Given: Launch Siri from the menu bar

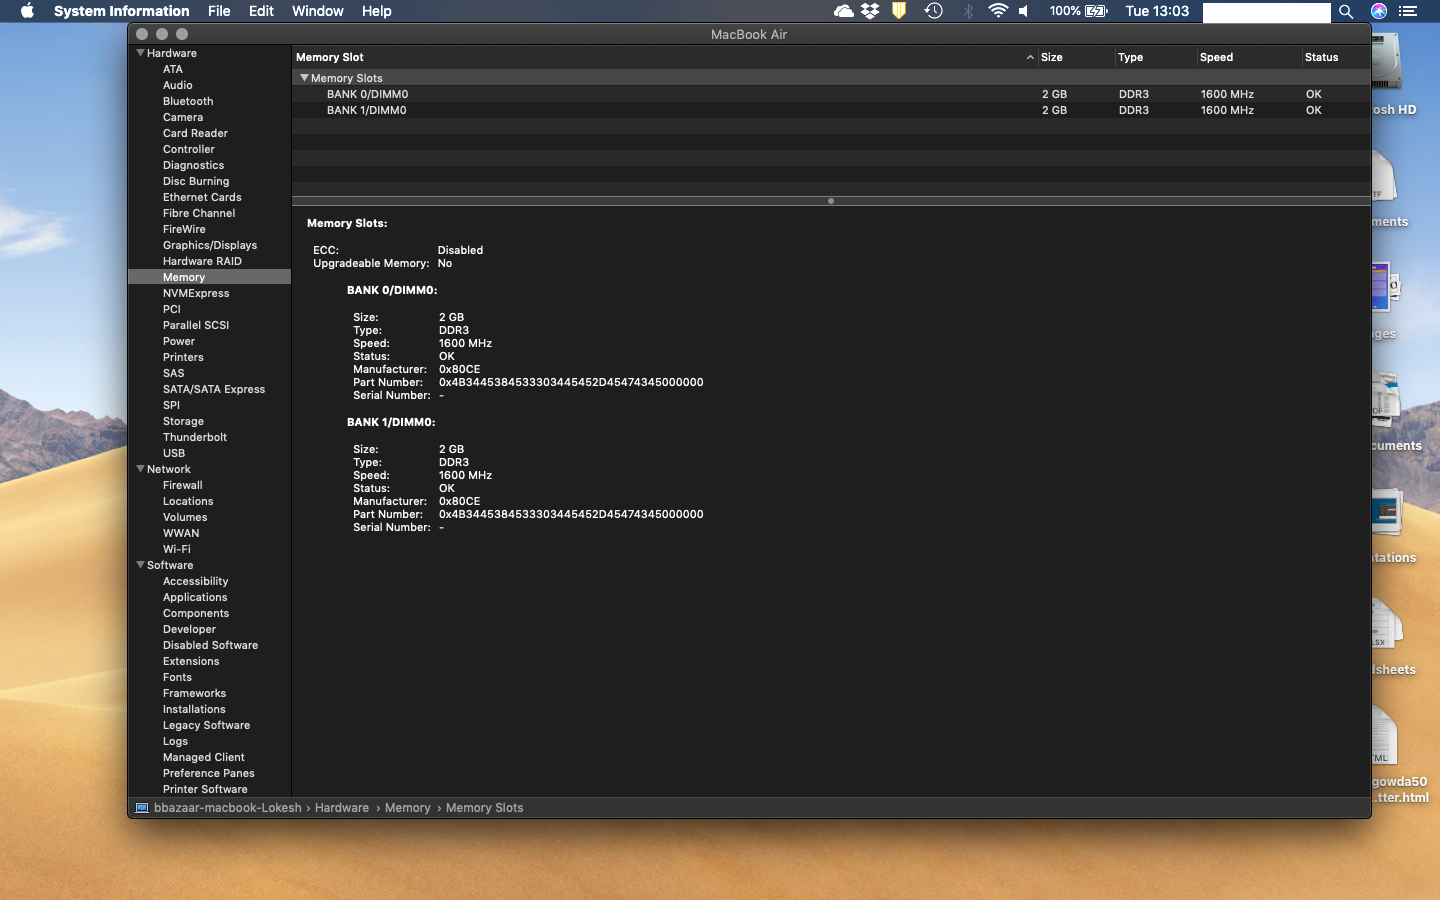Looking at the screenshot, I should 1379,11.
